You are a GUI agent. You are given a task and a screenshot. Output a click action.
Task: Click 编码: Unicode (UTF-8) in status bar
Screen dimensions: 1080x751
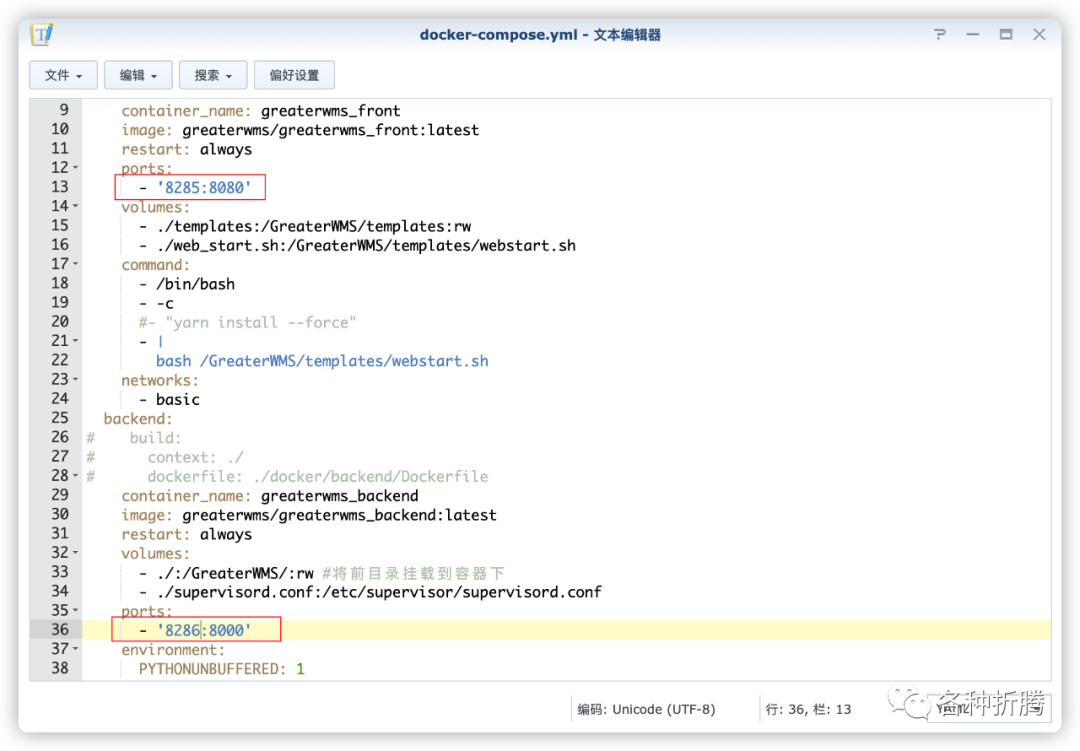646,710
